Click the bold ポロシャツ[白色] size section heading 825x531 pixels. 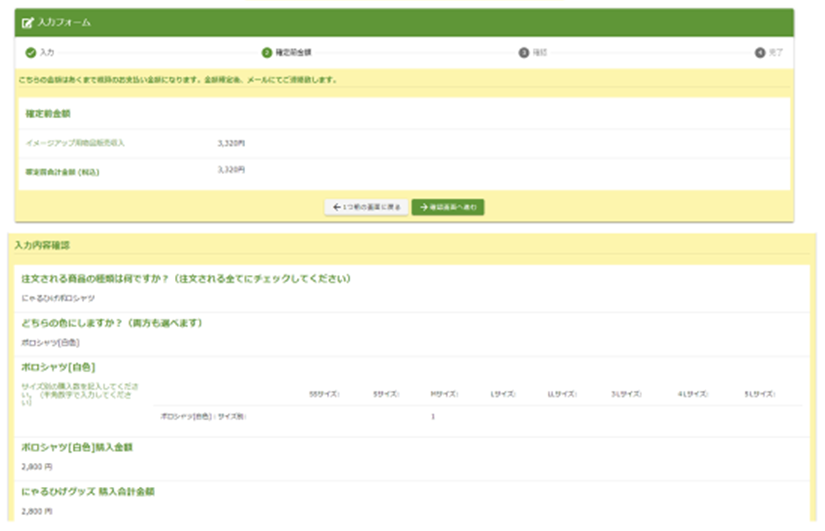click(x=58, y=367)
